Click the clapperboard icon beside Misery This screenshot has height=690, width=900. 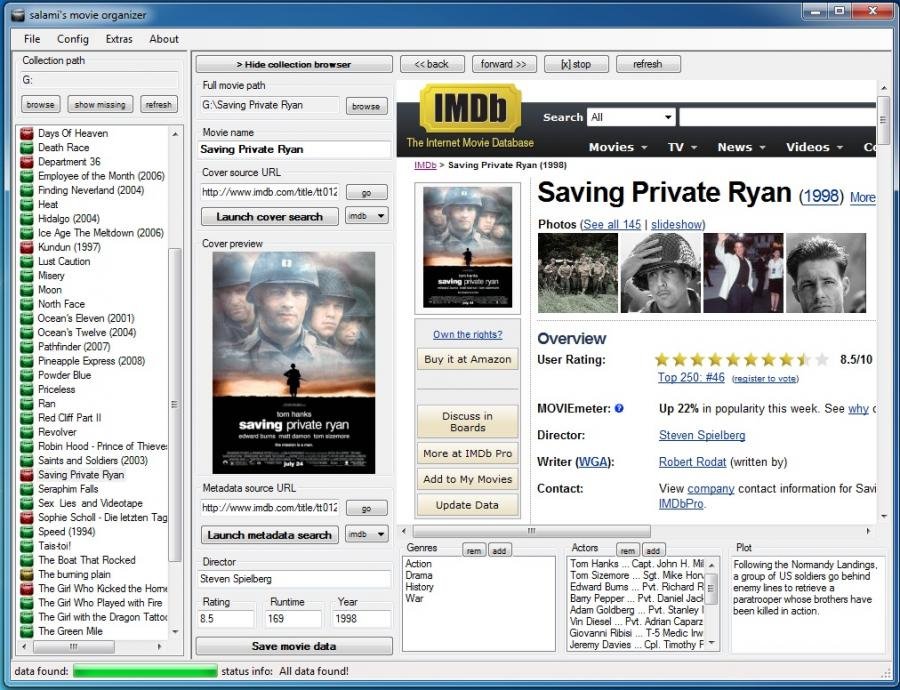coord(26,276)
